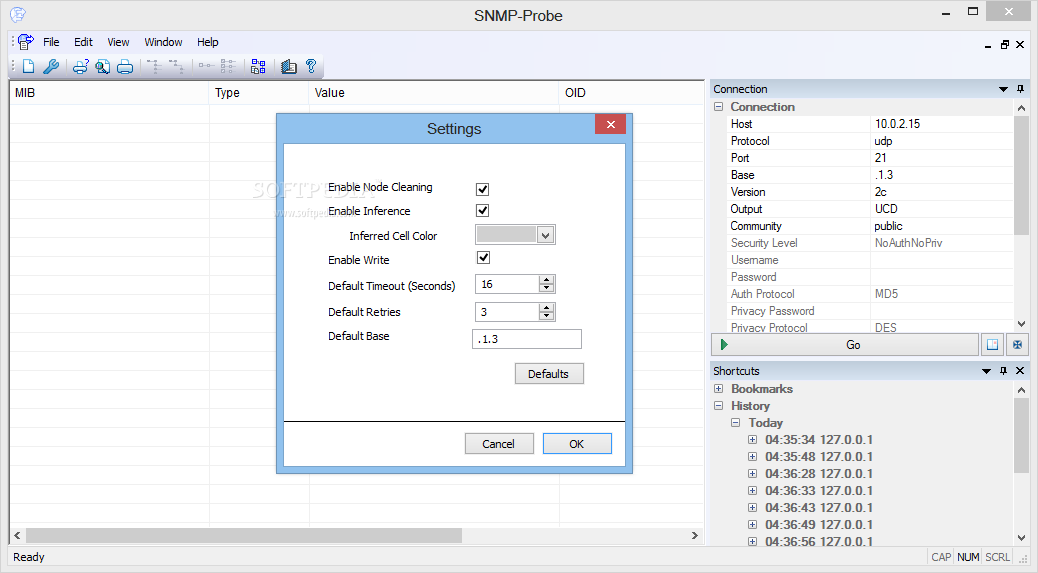
Task: Pin the Connection panel
Action: point(1020,89)
